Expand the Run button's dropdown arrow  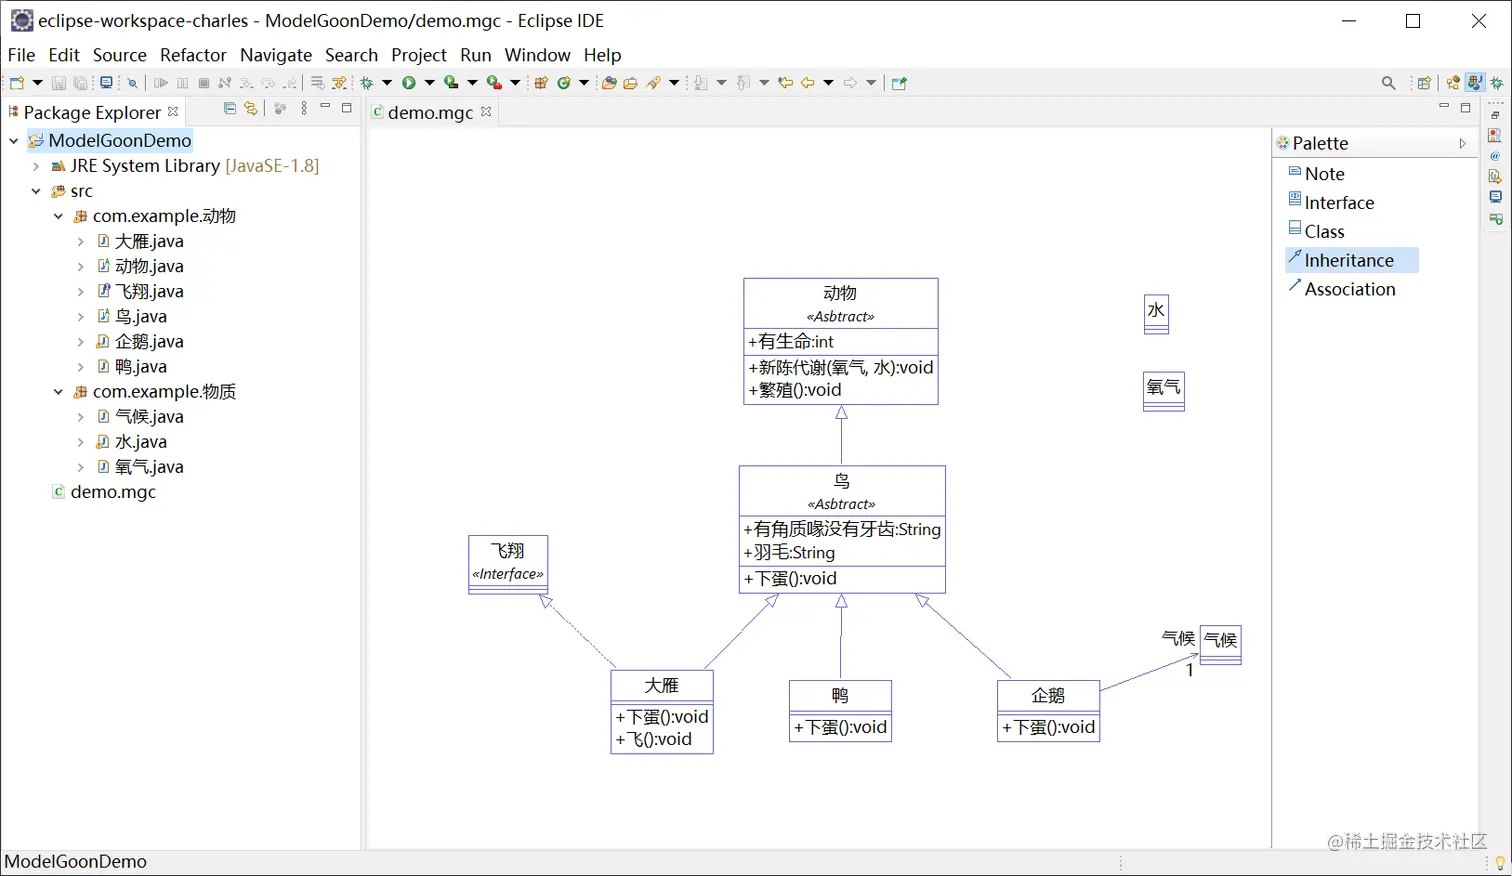point(429,82)
